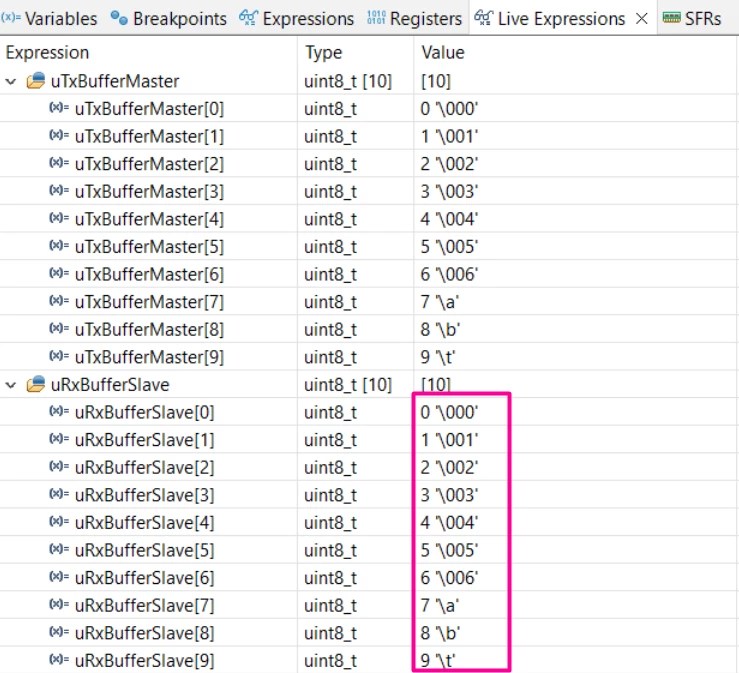The height and width of the screenshot is (673, 739).
Task: Switch to the Variables tab
Action: coord(49,19)
